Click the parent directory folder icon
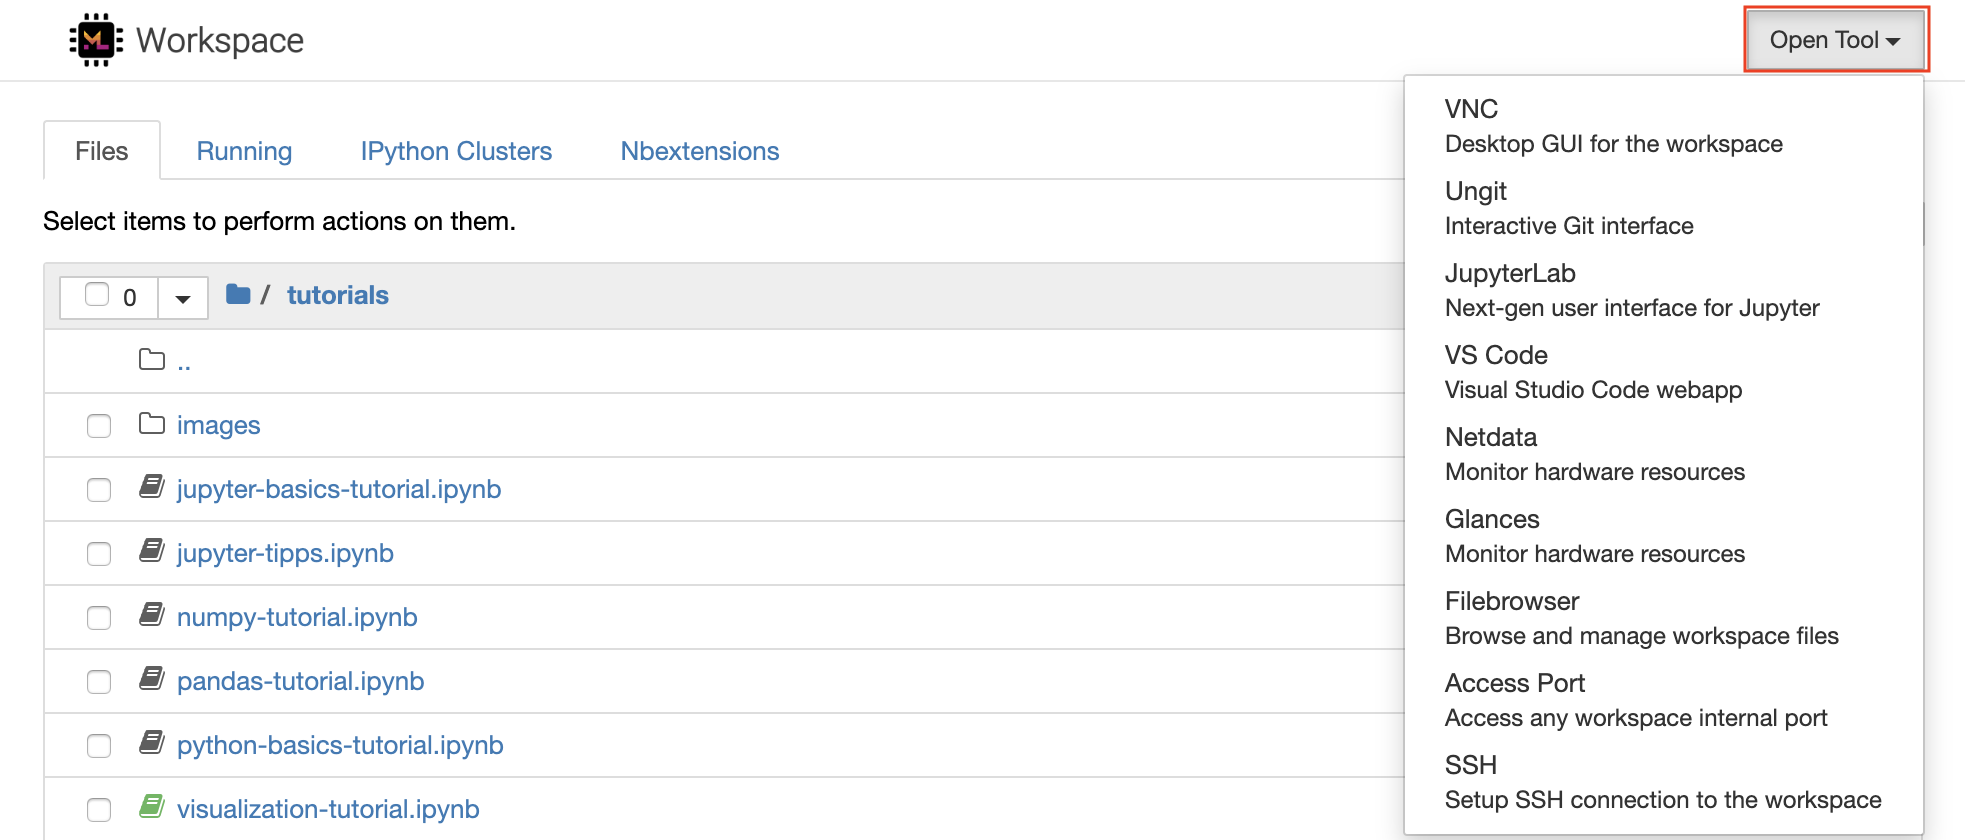 tap(152, 360)
